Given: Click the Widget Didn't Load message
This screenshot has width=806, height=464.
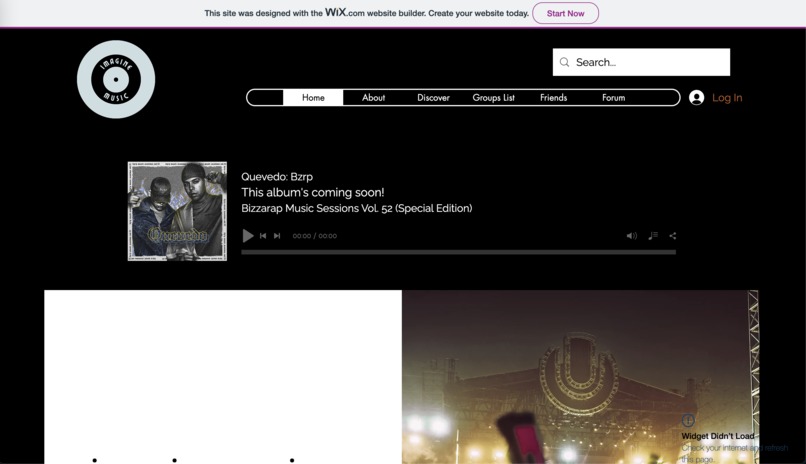Looking at the screenshot, I should [x=718, y=436].
